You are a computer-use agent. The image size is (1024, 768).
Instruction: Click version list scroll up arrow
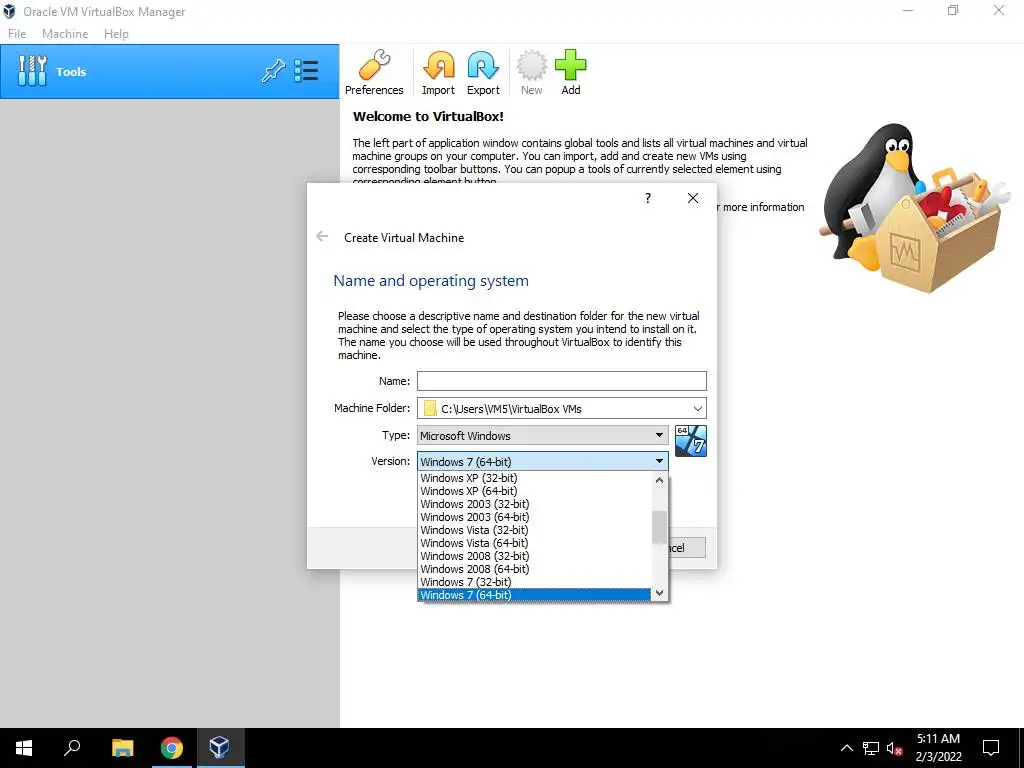point(660,480)
